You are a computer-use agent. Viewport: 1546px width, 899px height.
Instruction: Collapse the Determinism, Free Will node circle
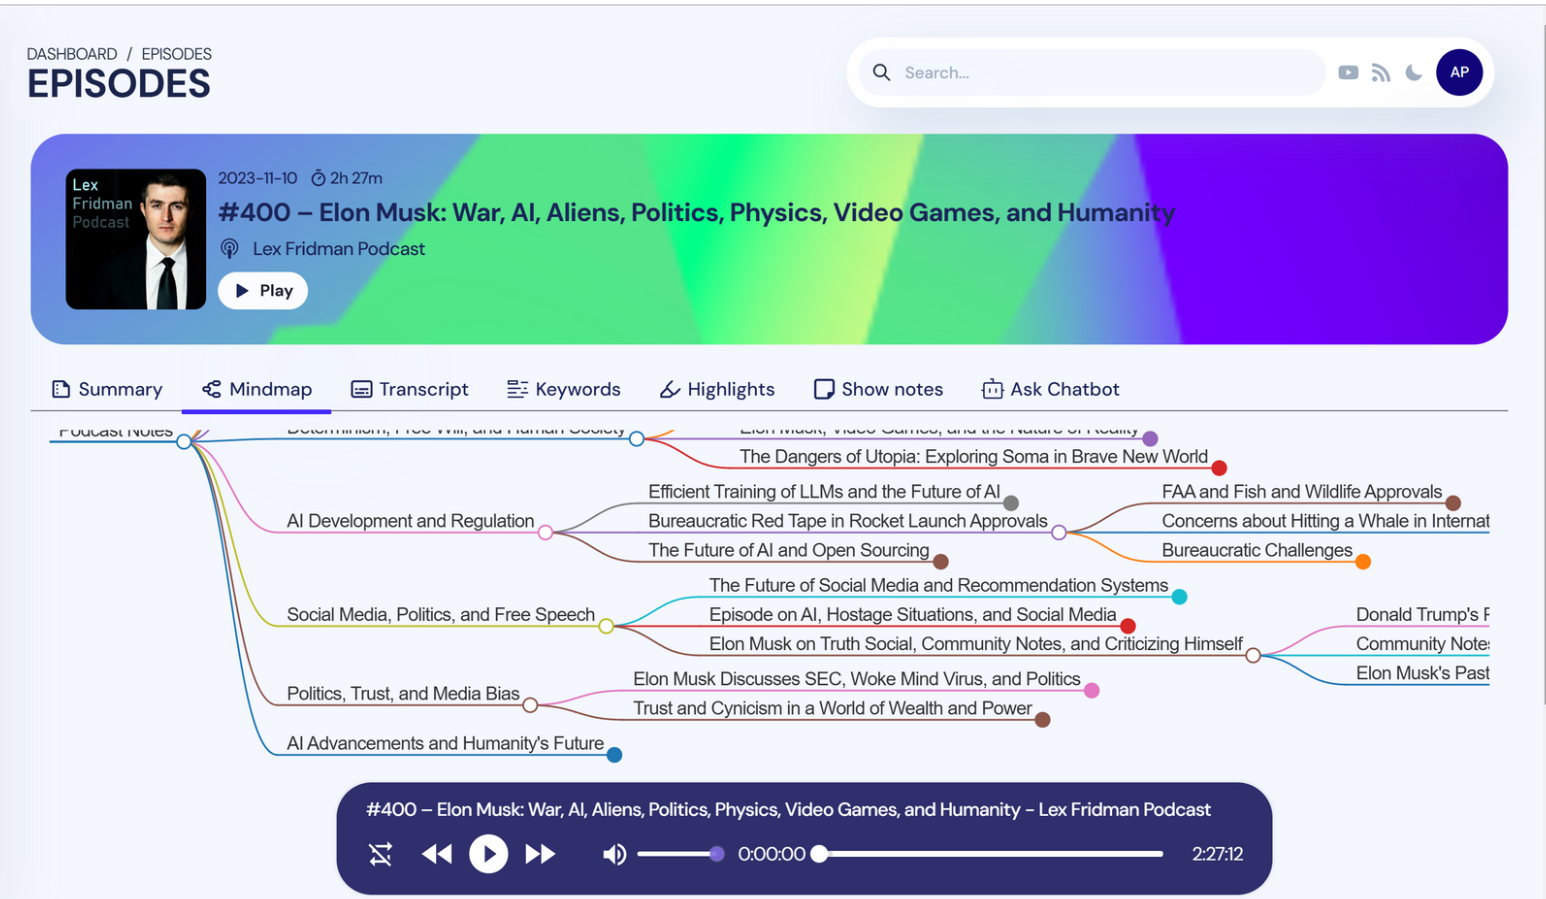click(x=637, y=439)
